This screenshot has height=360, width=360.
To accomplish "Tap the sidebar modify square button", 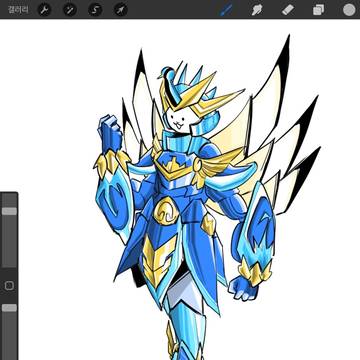I will click(x=9, y=286).
